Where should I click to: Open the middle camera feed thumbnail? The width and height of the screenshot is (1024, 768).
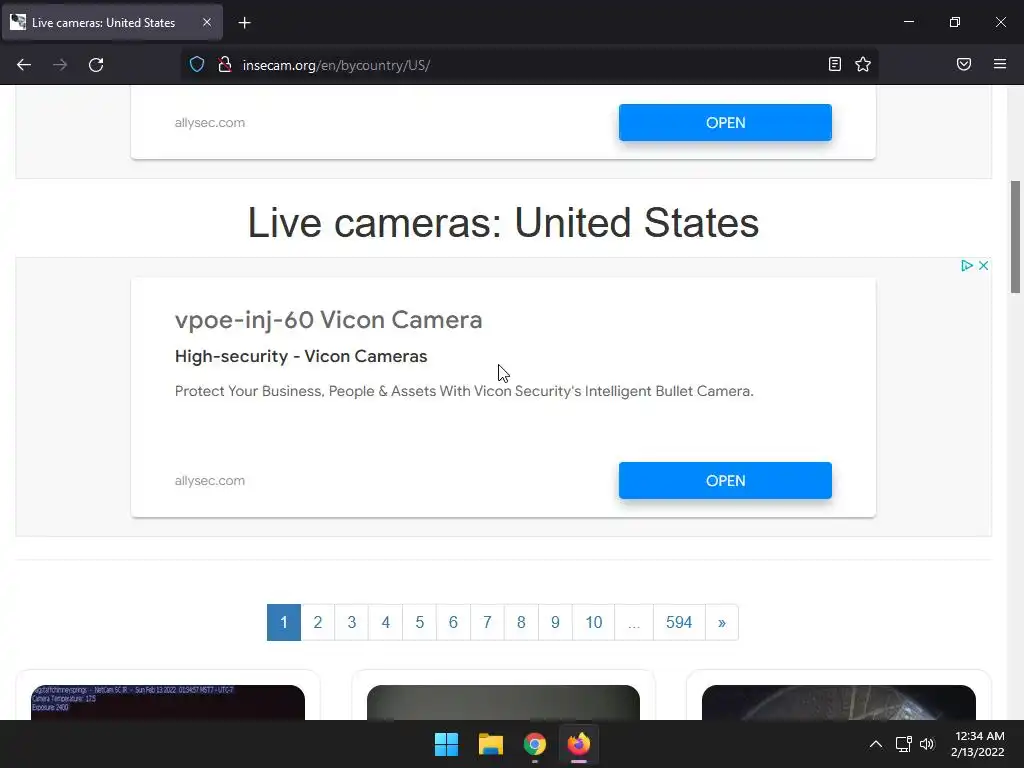[x=504, y=702]
